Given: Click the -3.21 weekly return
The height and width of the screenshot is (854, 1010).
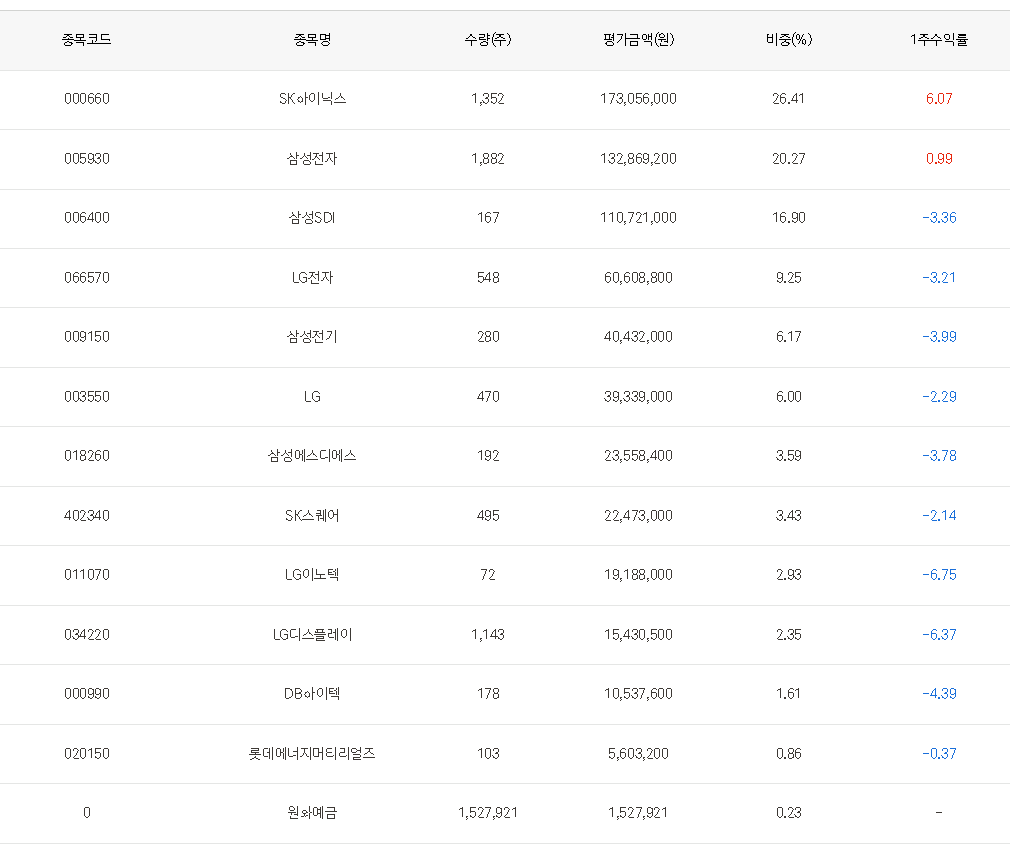Looking at the screenshot, I should [939, 278].
